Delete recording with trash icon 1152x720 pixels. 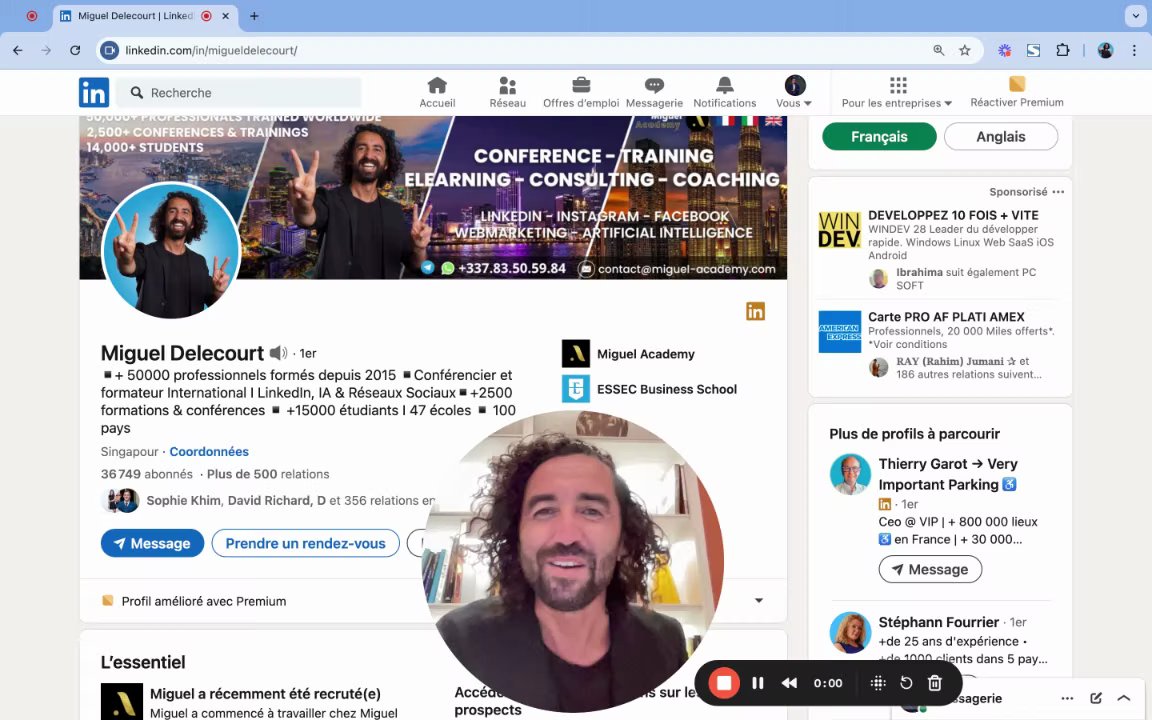coord(935,683)
